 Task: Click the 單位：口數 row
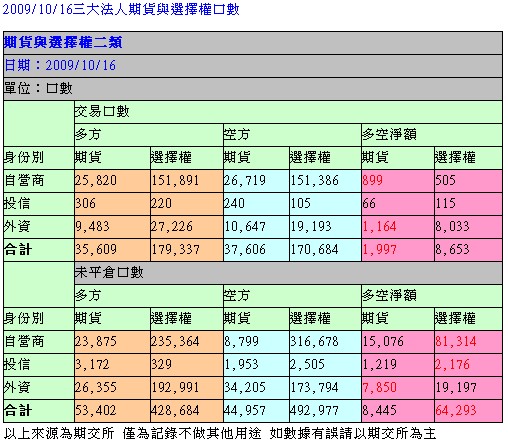pos(253,88)
